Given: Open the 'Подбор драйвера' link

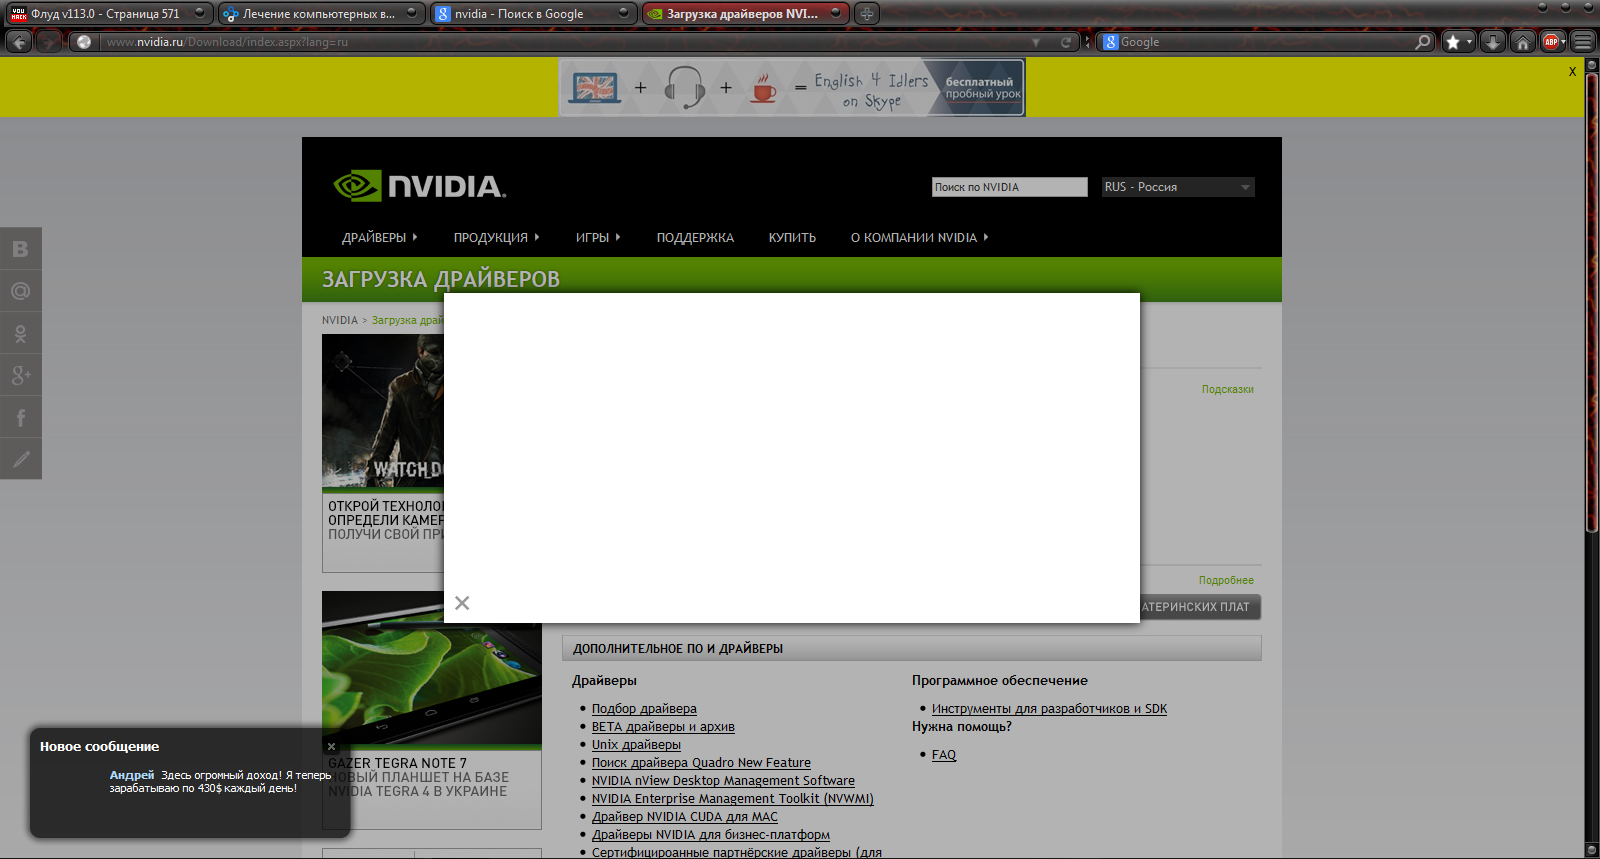Looking at the screenshot, I should (644, 709).
